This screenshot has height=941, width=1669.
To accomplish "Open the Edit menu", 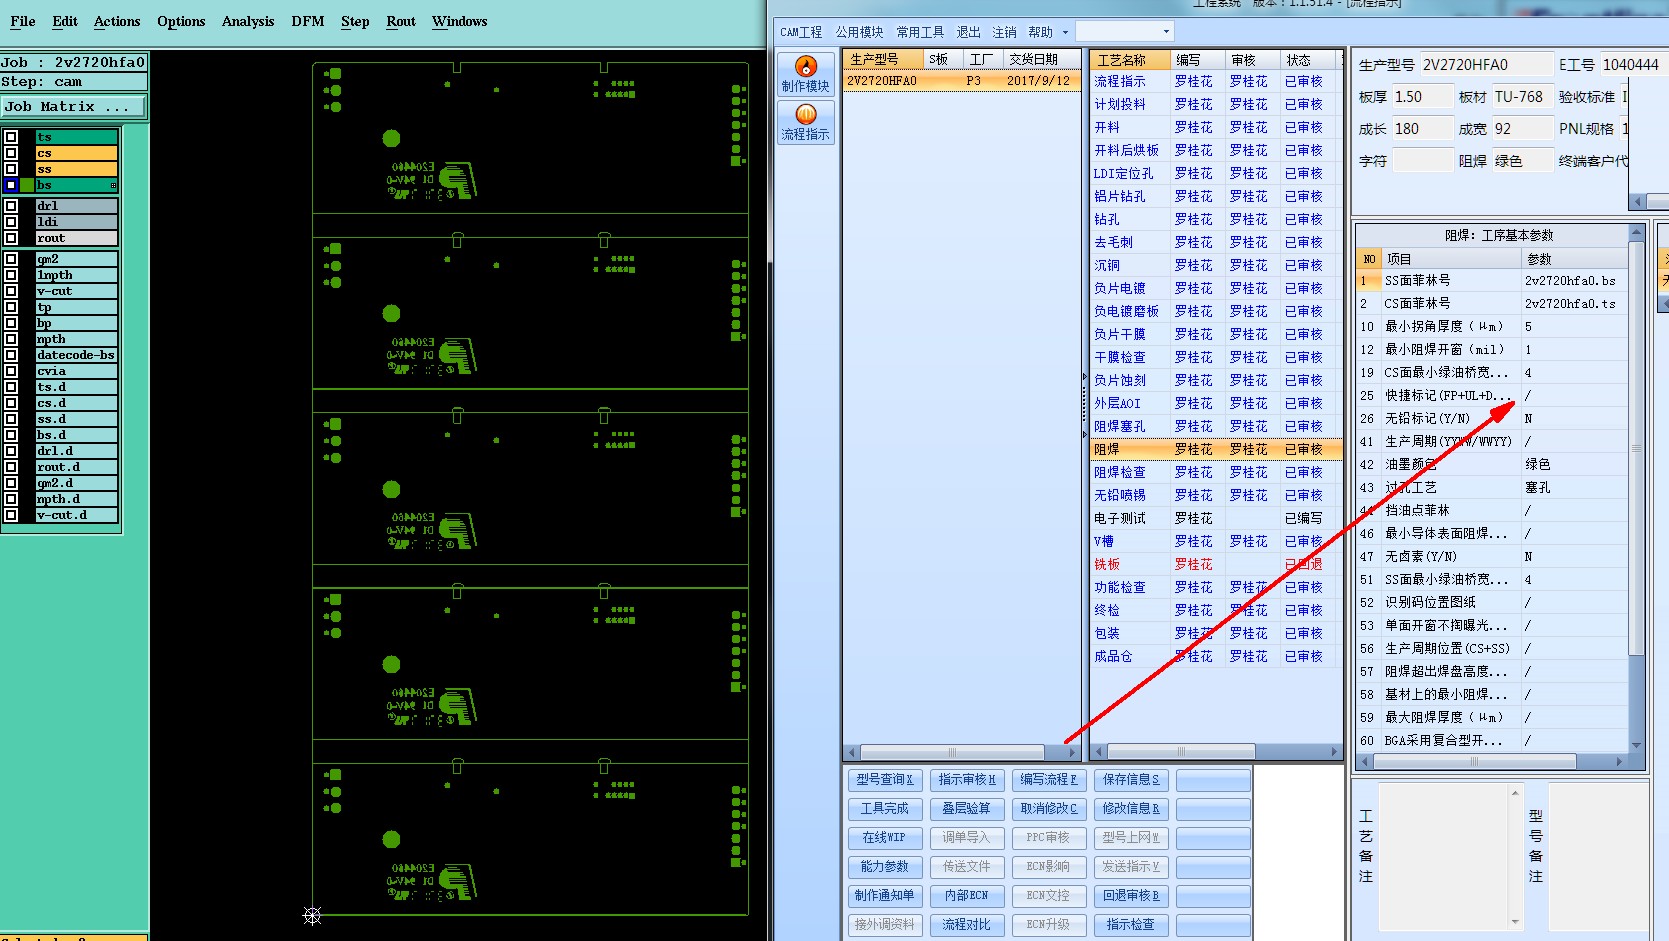I will pyautogui.click(x=65, y=21).
